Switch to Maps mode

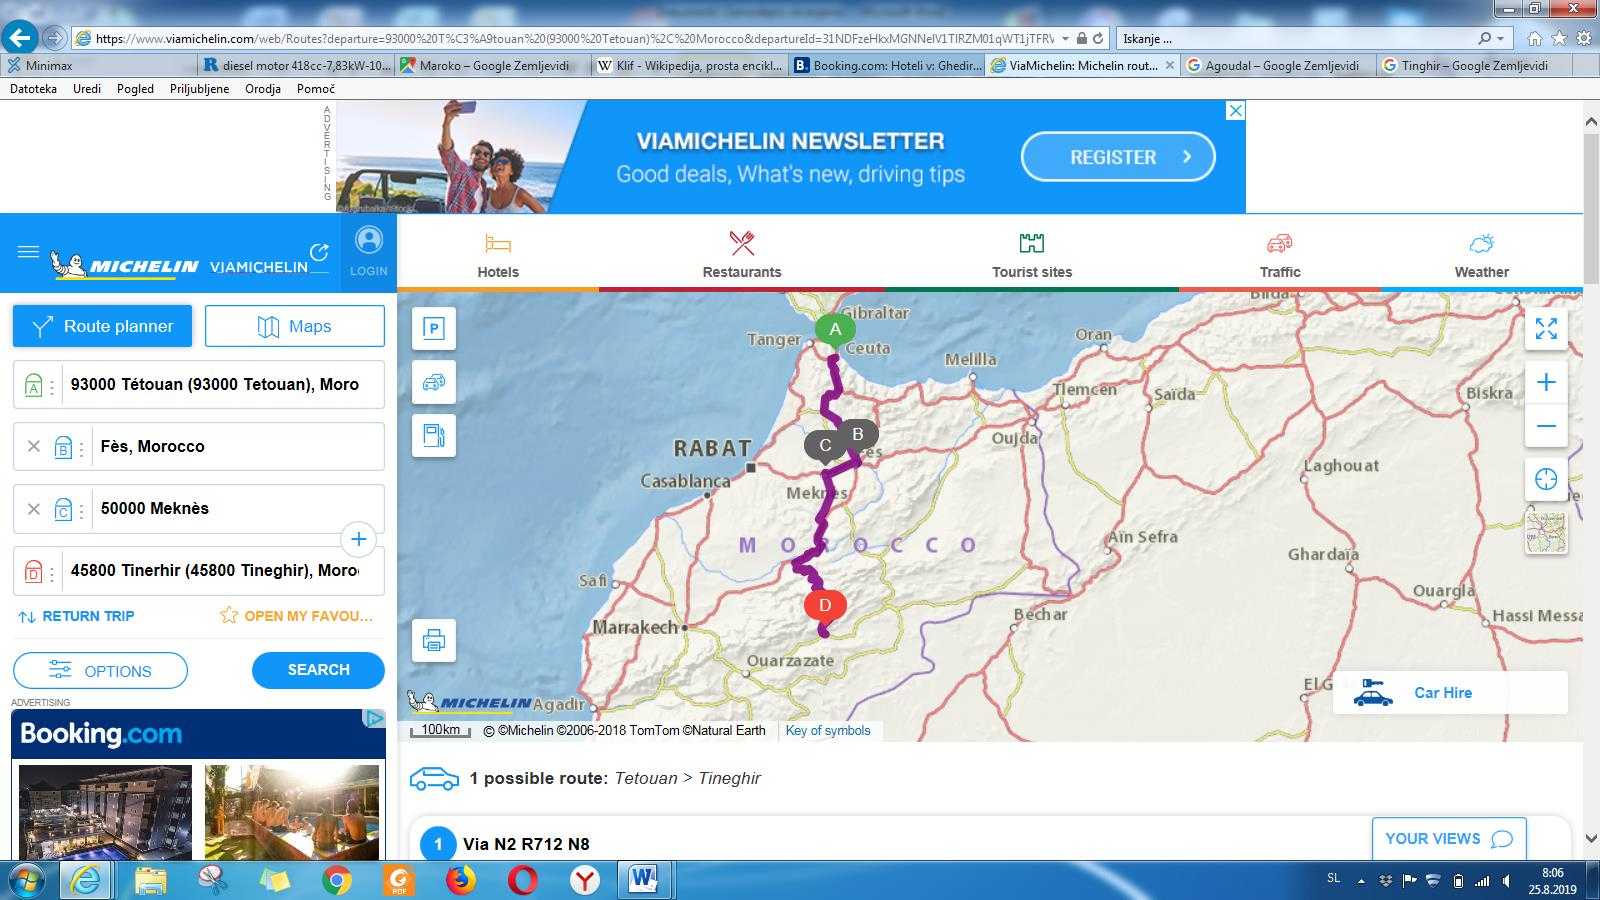295,326
